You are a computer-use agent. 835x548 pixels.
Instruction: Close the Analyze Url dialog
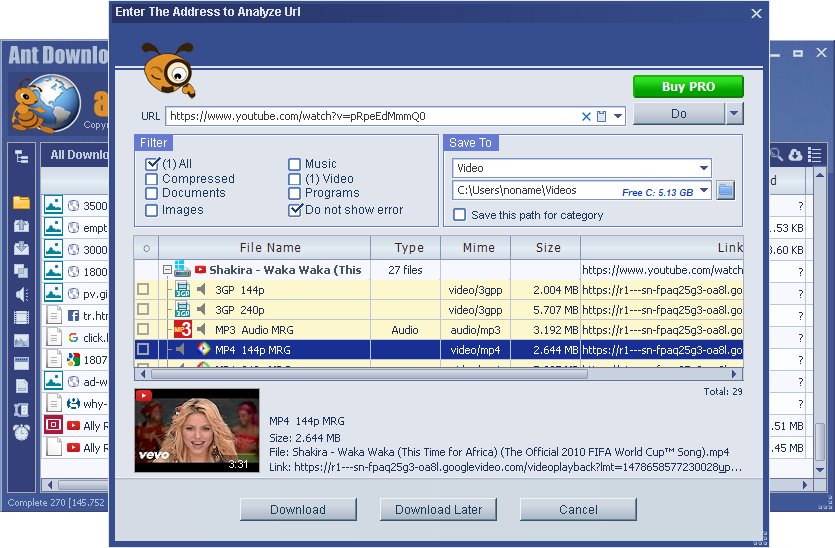click(x=756, y=14)
